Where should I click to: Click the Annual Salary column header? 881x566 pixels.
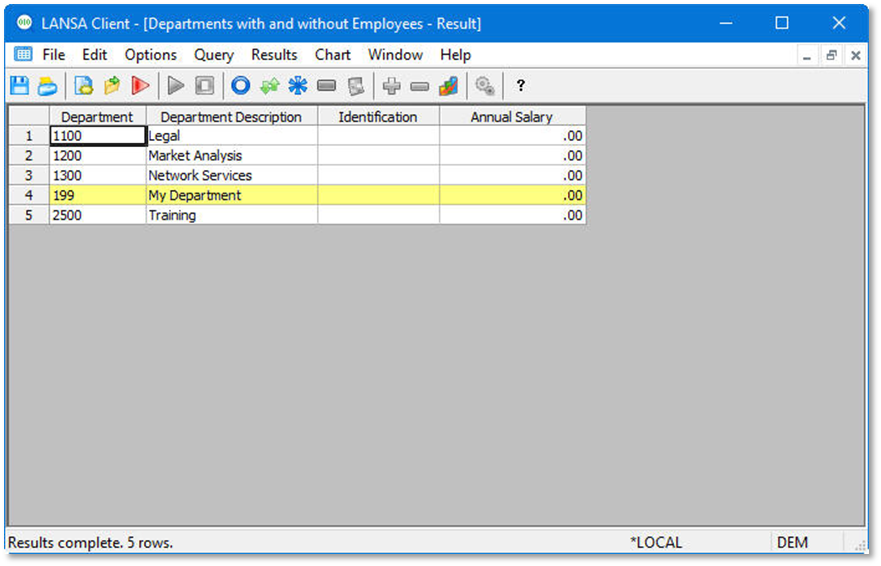coord(512,116)
